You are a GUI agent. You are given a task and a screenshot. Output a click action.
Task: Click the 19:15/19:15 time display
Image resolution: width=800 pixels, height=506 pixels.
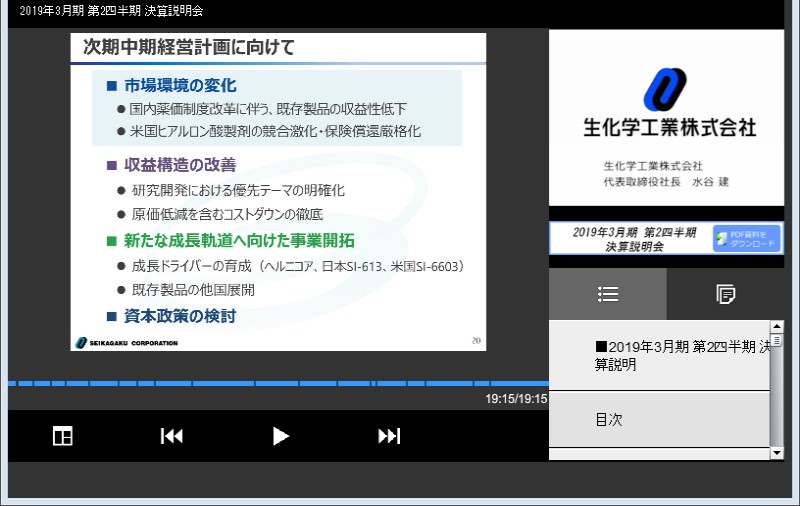tap(516, 398)
